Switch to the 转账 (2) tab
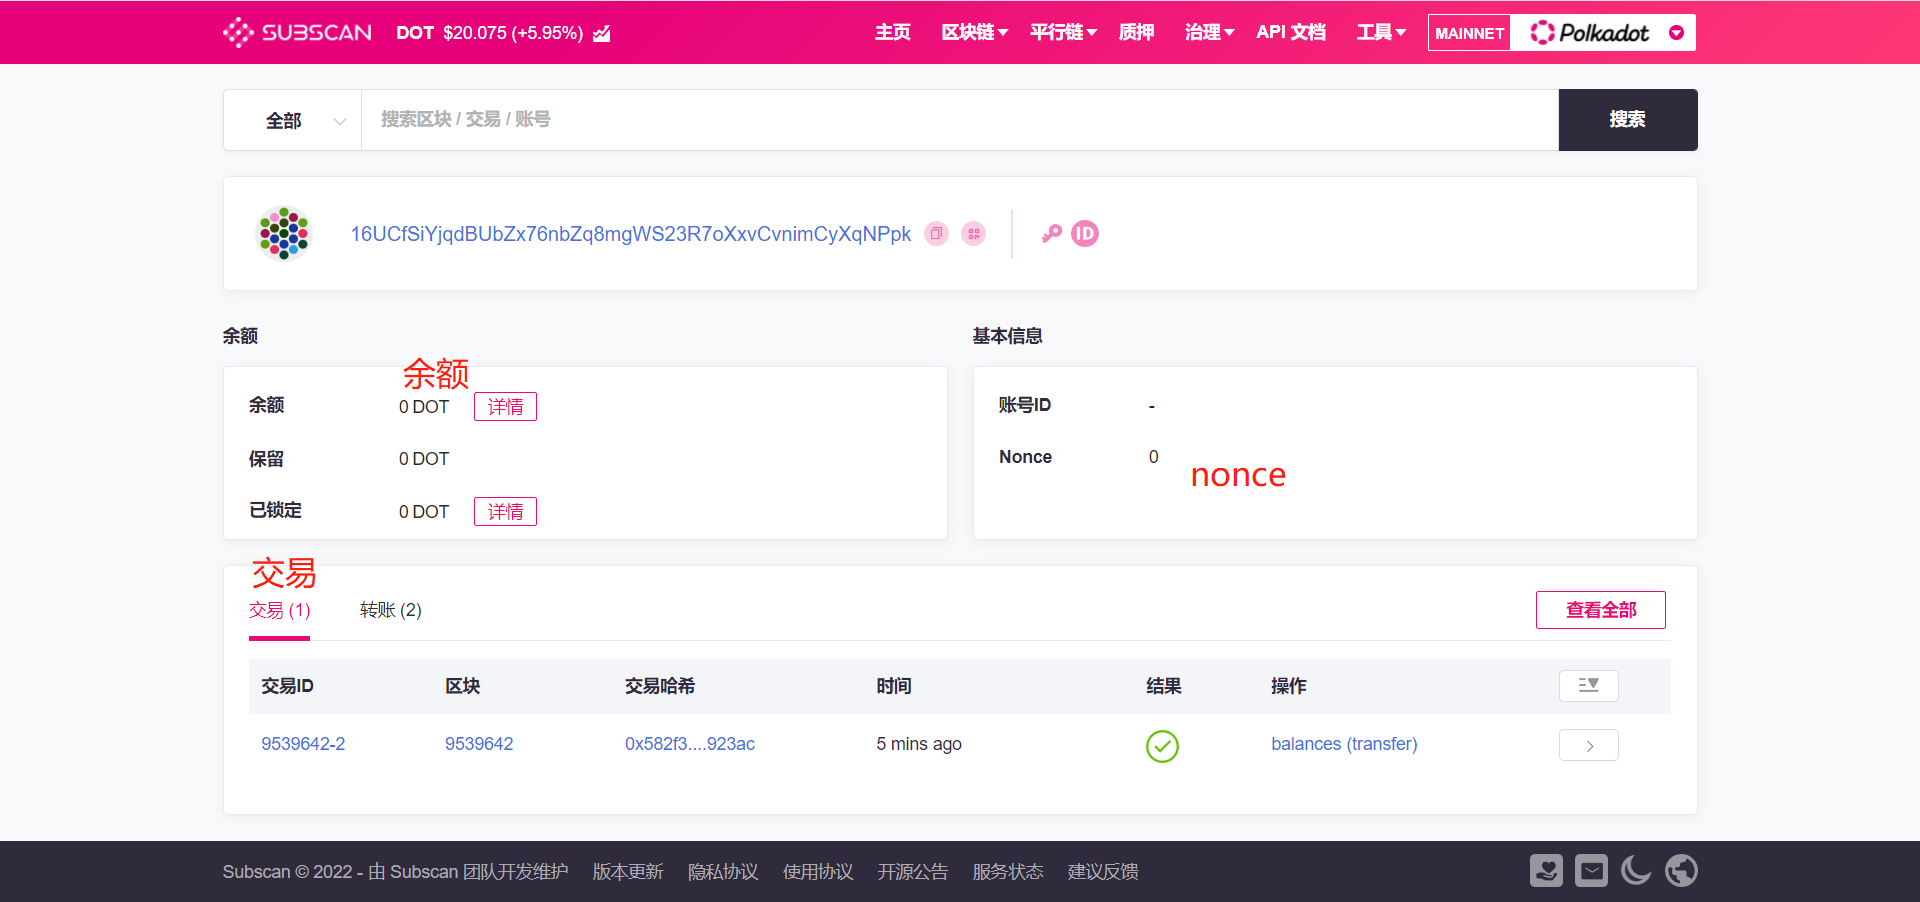The width and height of the screenshot is (1920, 902). [x=390, y=610]
